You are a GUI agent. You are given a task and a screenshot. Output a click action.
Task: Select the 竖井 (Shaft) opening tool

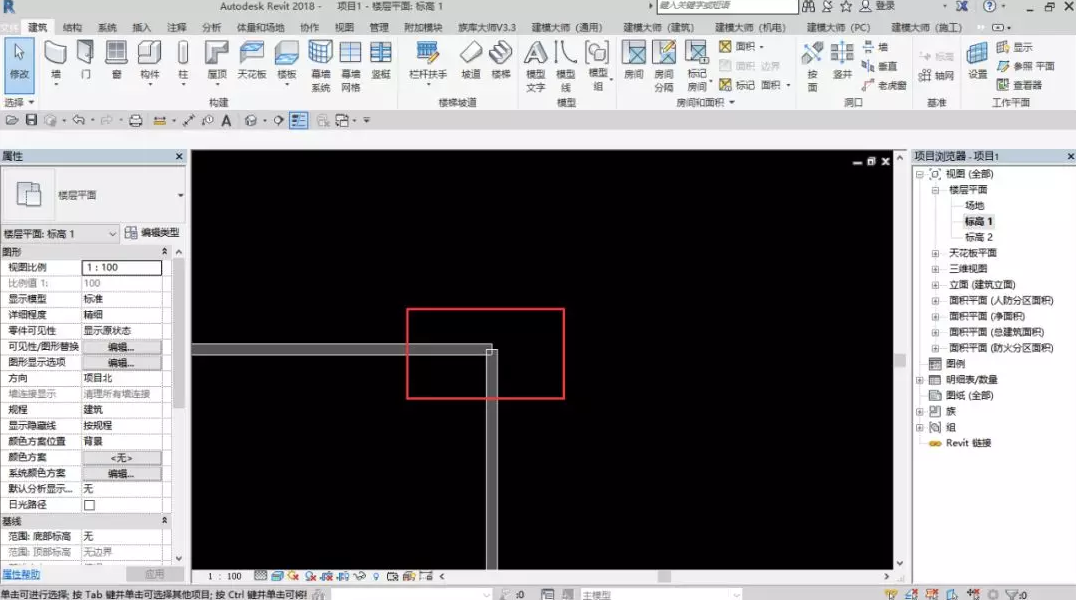842,60
